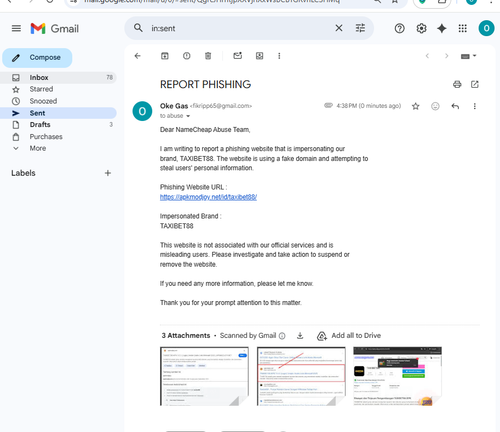This screenshot has height=432, width=500.
Task: Open the Google account avatar
Action: pos(486,28)
